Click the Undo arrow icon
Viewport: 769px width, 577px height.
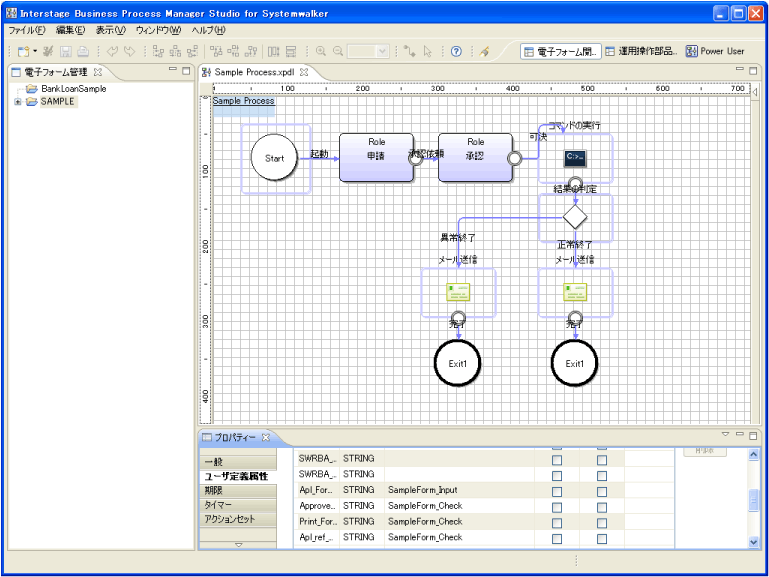pyautogui.click(x=112, y=51)
